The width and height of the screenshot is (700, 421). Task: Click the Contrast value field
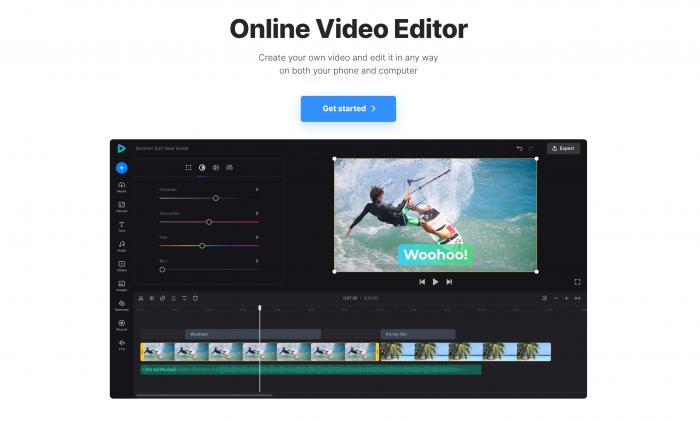(257, 190)
